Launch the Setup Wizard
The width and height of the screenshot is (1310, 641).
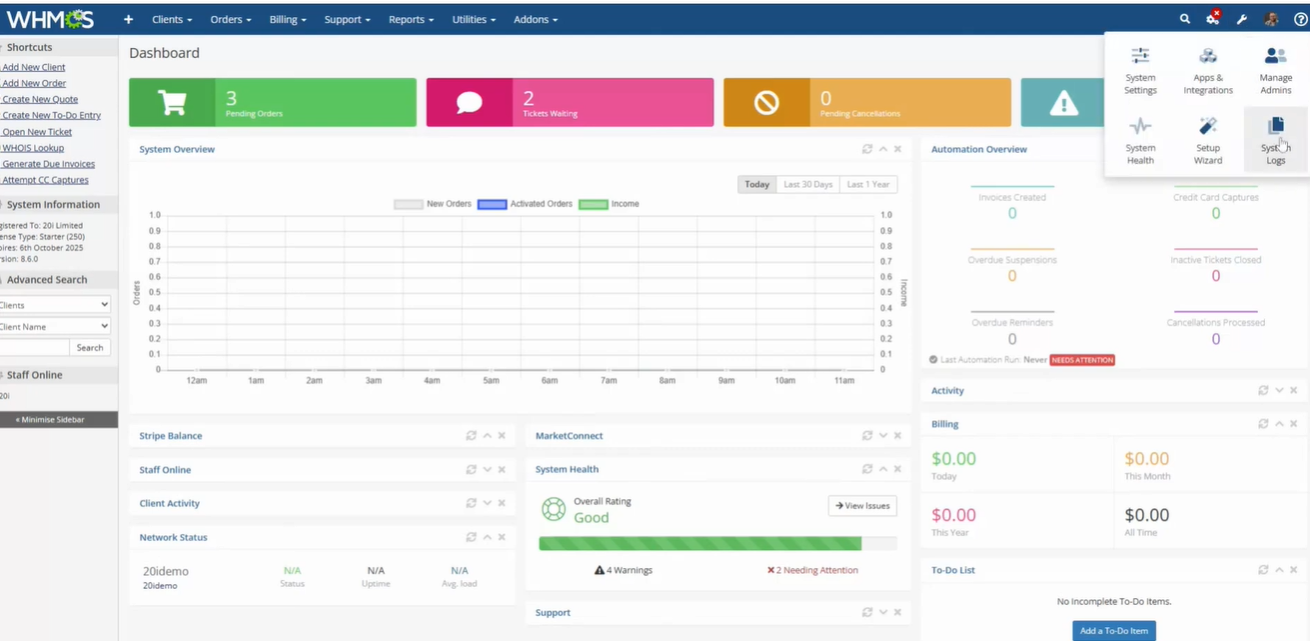1208,139
